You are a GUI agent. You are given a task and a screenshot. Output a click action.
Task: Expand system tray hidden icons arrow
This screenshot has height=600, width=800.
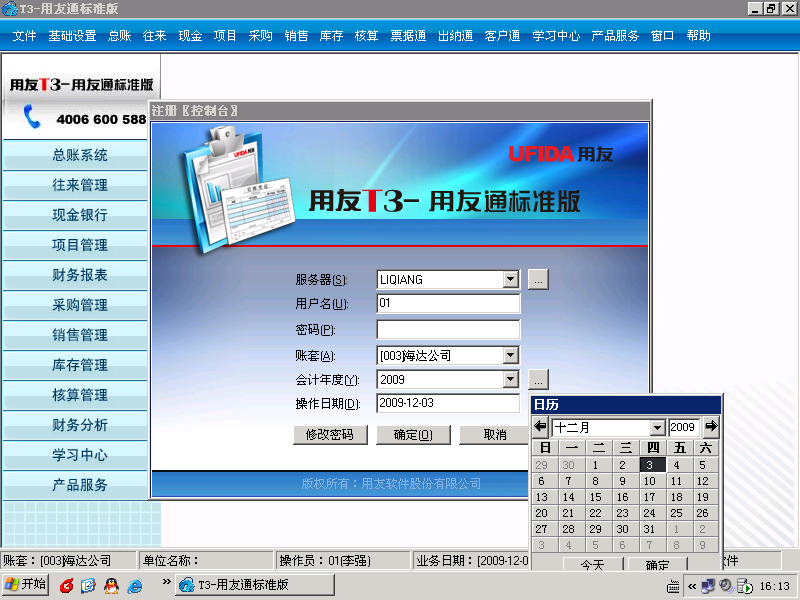(692, 586)
